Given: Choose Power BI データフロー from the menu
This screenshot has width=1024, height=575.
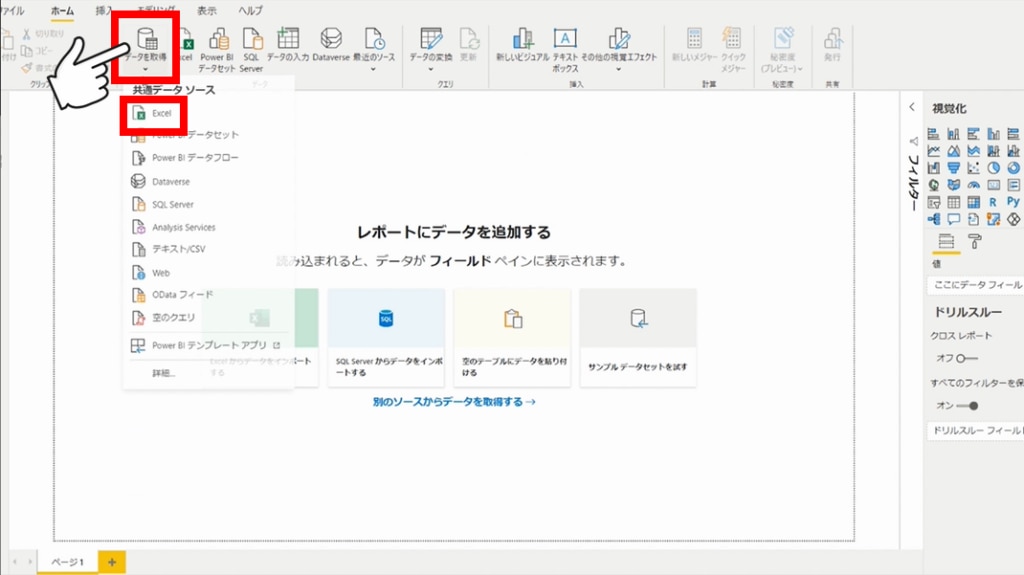Looking at the screenshot, I should click(x=208, y=157).
